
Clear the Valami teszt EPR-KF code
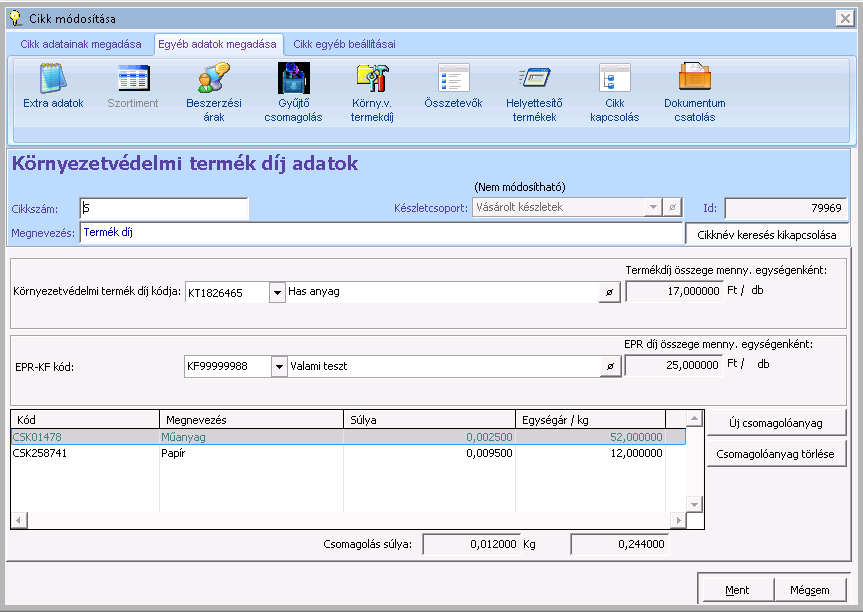(610, 367)
